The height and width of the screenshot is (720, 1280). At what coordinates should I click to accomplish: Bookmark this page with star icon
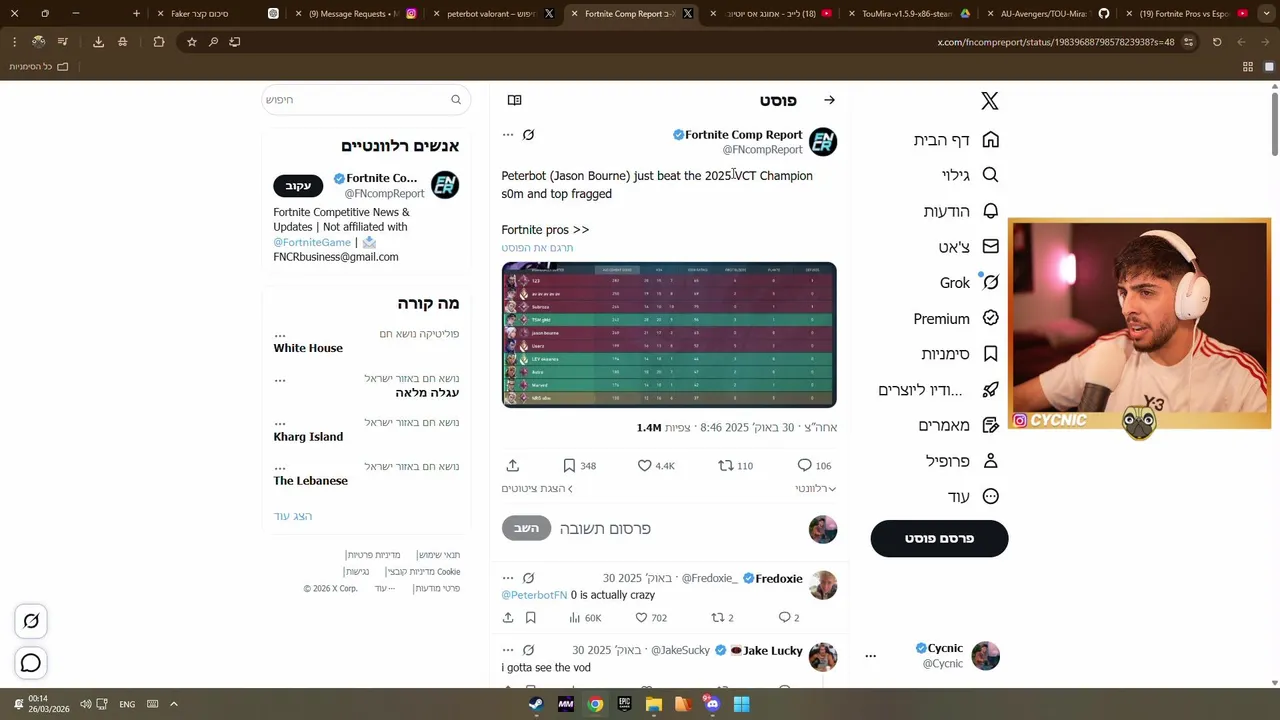pos(192,42)
